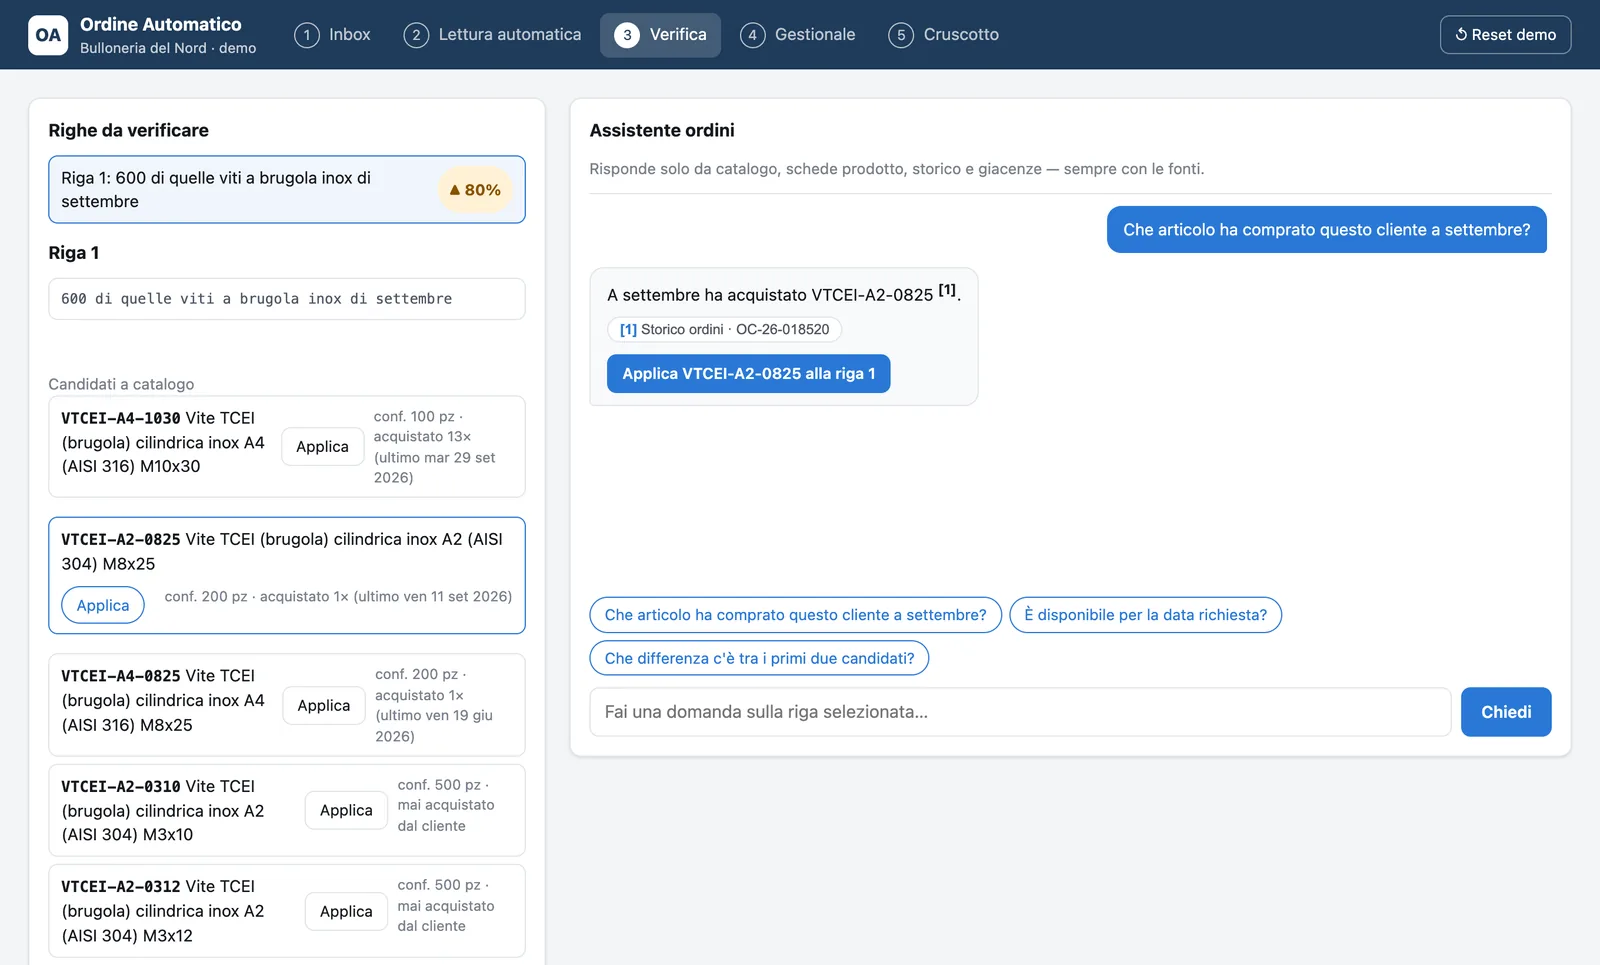Click suggestion comparing first two candidates

(759, 658)
